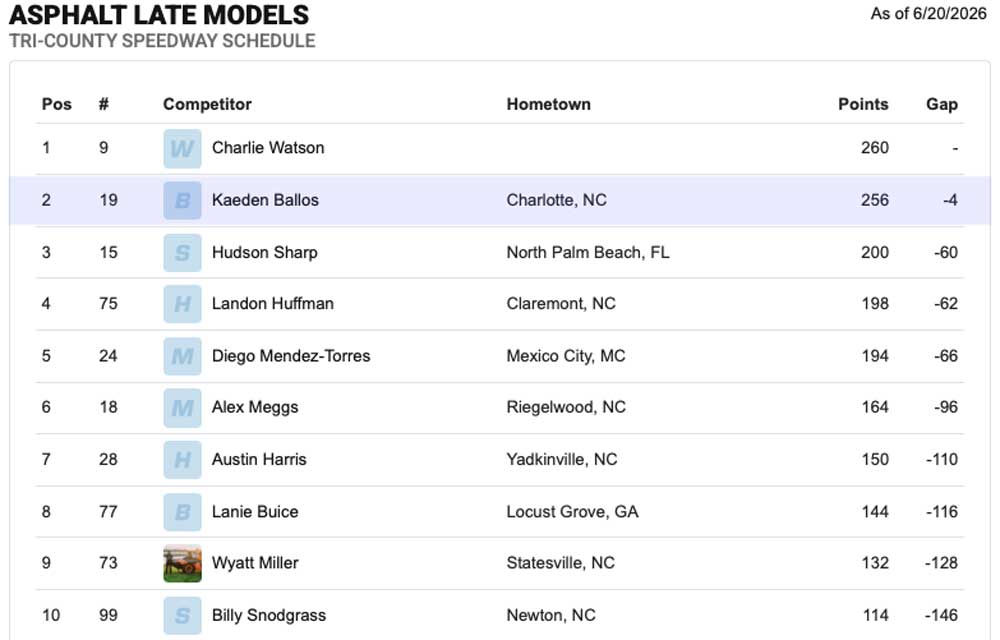1000x640 pixels.
Task: Click Landon Huffman's H avatar icon
Action: pos(182,304)
